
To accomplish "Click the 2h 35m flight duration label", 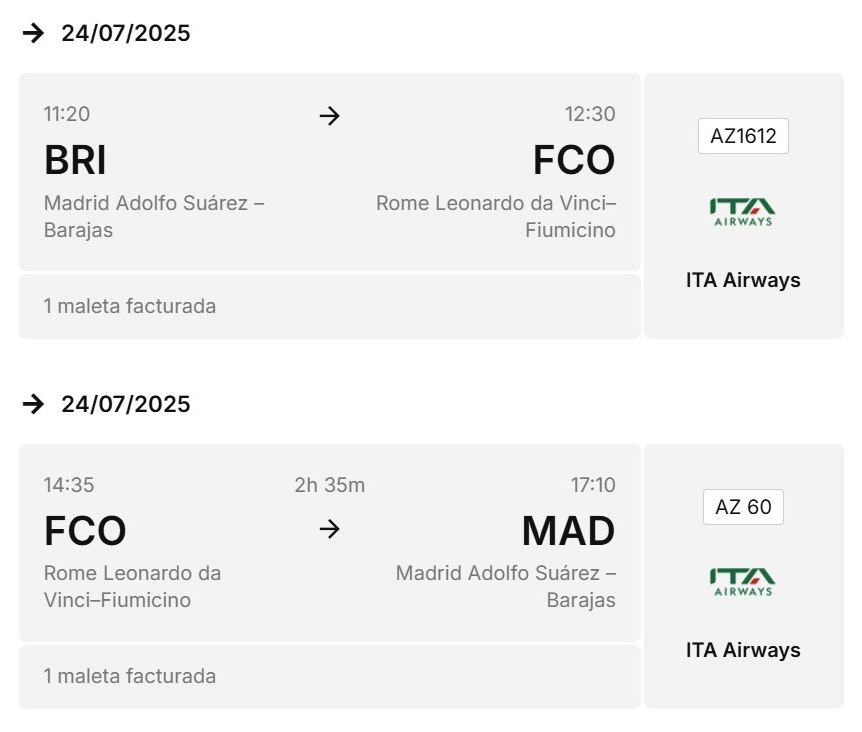I will [x=330, y=485].
